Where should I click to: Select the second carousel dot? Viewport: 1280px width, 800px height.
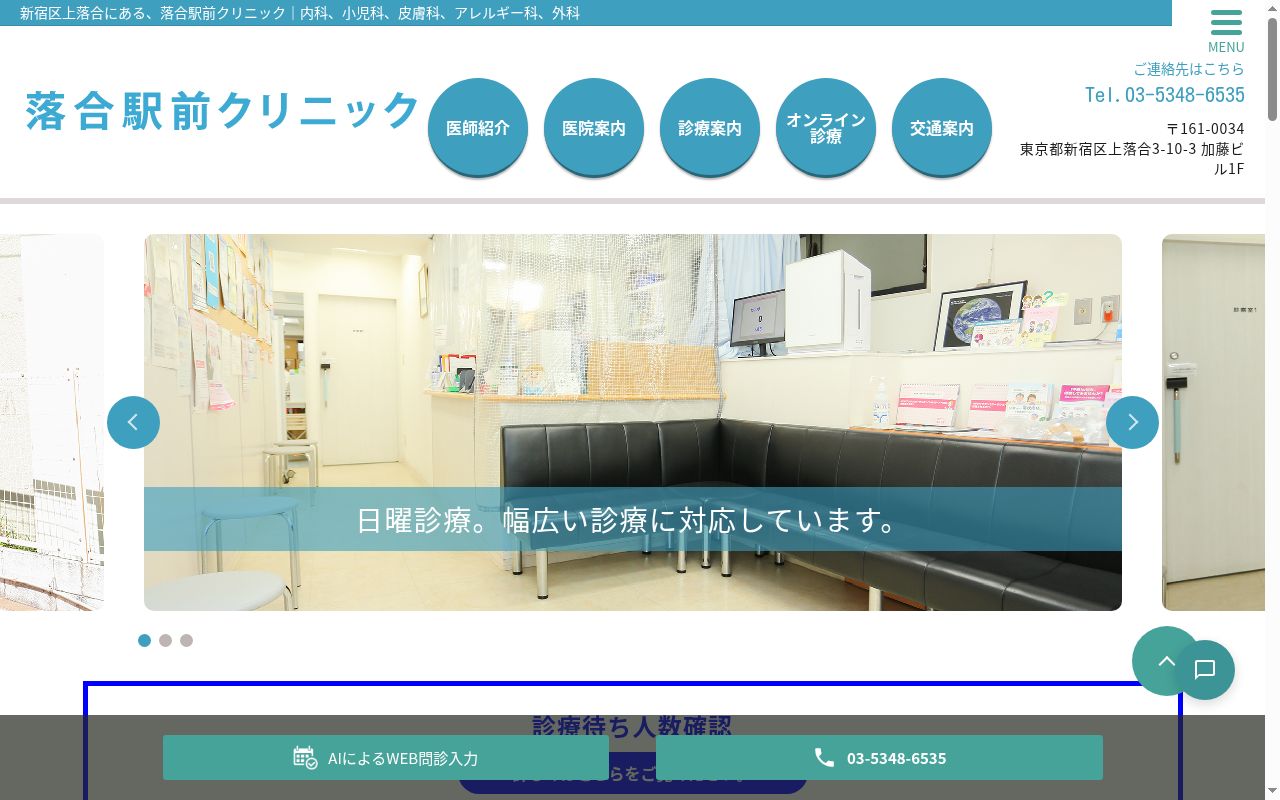165,640
